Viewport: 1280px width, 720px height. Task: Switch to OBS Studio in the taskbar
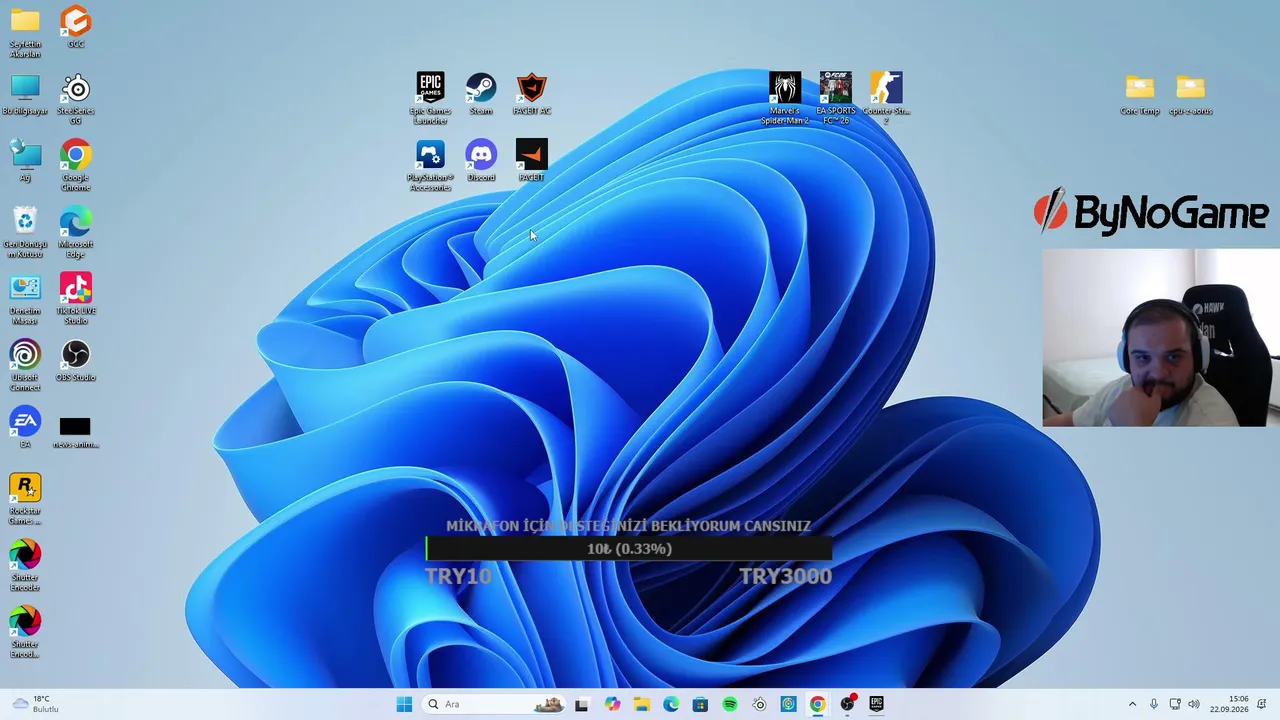[x=847, y=704]
